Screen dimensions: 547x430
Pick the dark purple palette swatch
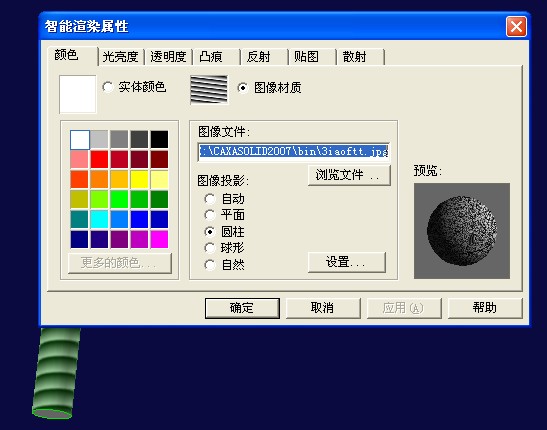99,239
